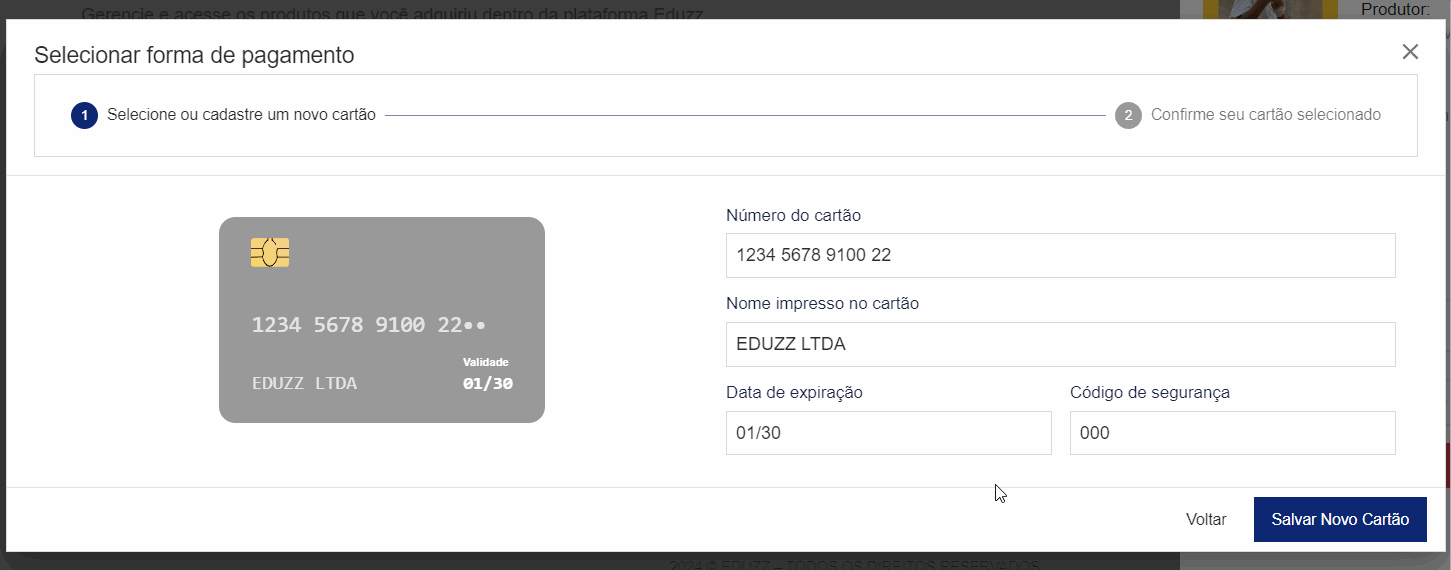Close the payment method dialog
This screenshot has width=1451, height=570.
(1410, 52)
